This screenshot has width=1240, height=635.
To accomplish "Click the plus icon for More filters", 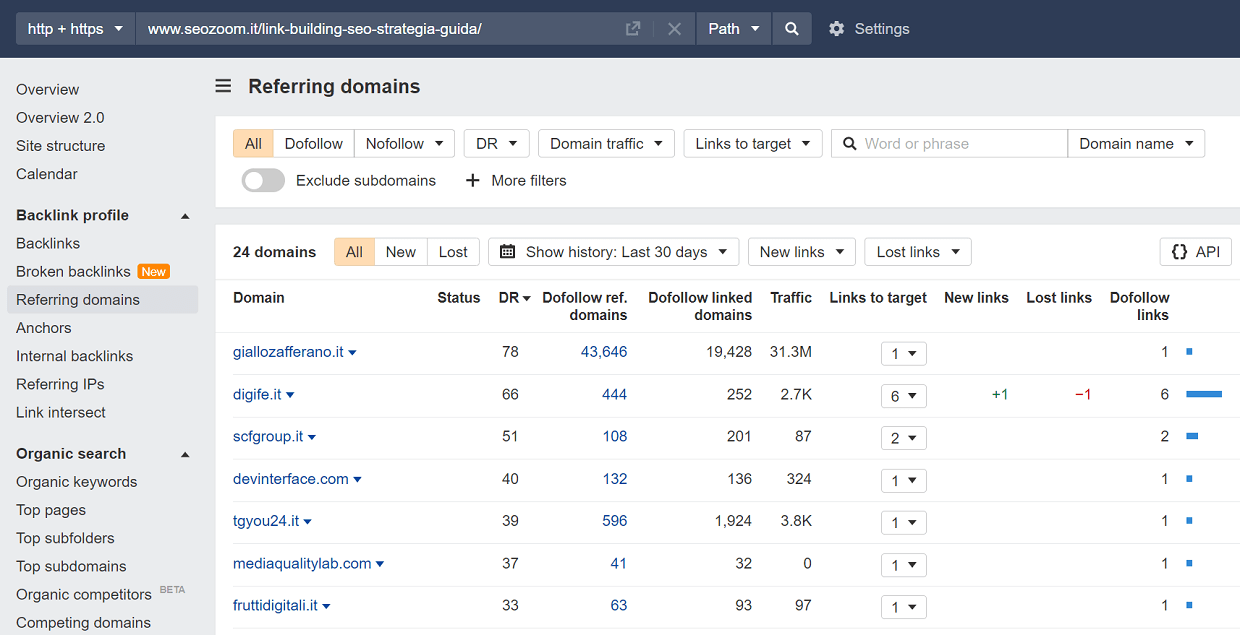I will pyautogui.click(x=473, y=181).
